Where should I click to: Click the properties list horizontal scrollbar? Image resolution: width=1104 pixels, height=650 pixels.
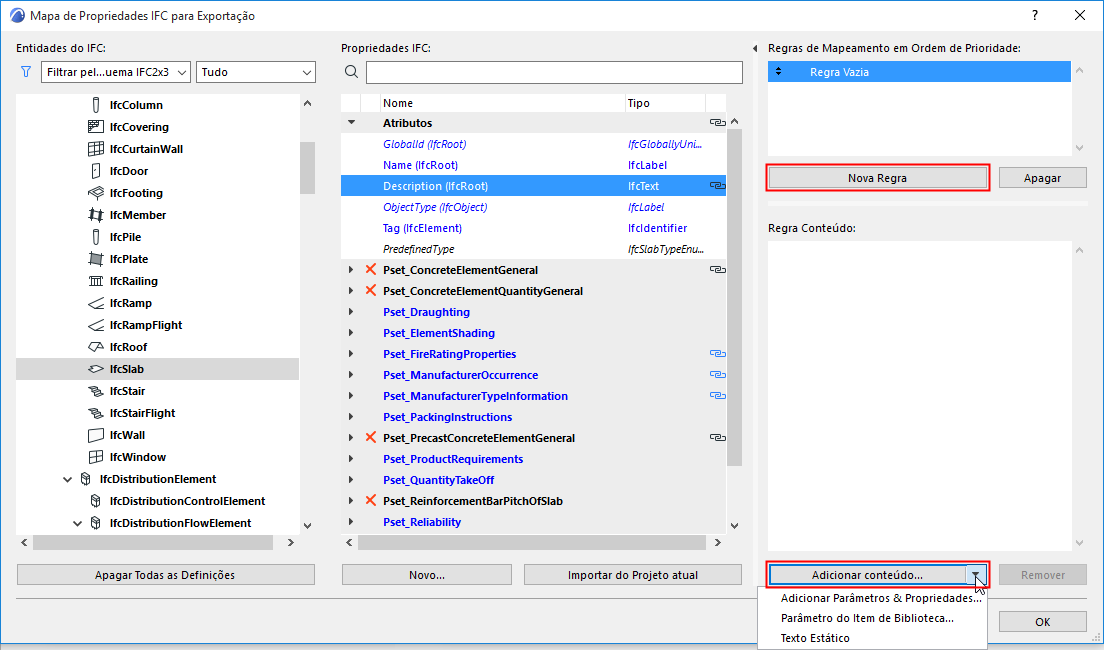(533, 543)
